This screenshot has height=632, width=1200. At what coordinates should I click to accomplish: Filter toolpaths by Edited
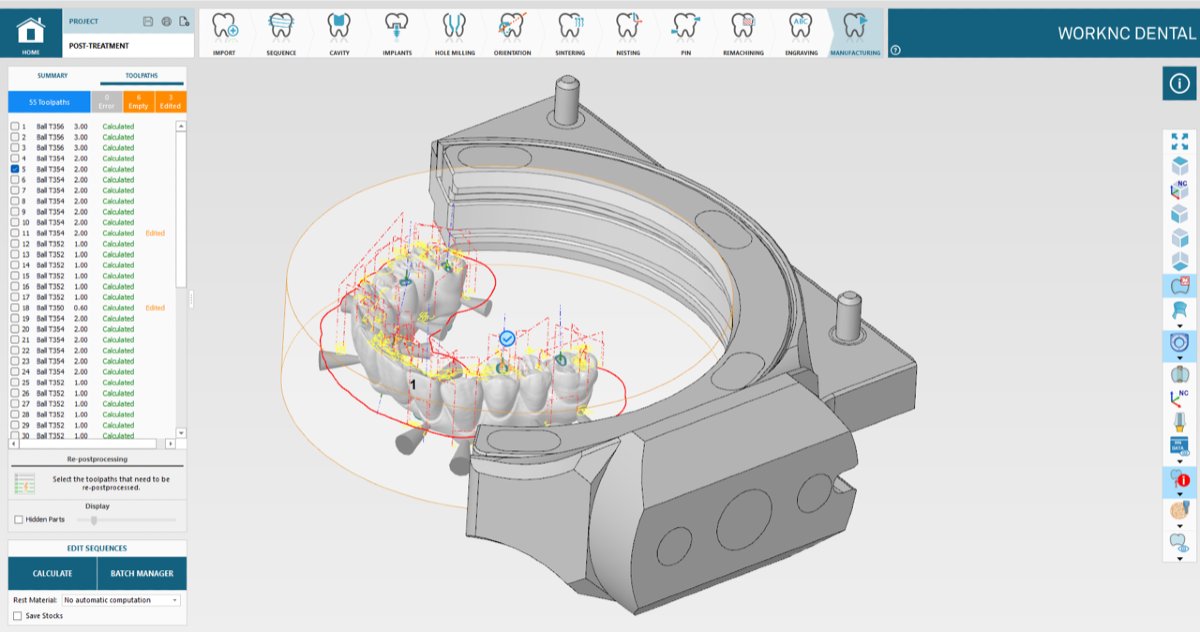(171, 101)
